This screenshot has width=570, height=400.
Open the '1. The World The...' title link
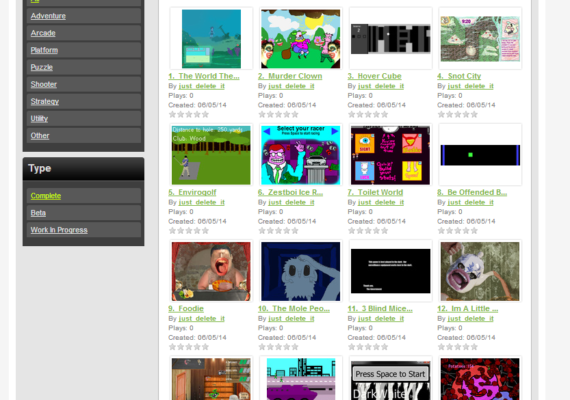204,76
